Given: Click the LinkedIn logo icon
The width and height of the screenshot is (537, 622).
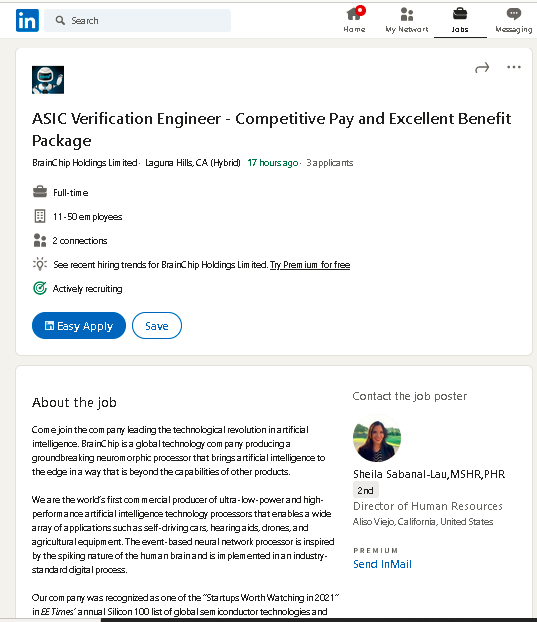Looking at the screenshot, I should tap(27, 20).
